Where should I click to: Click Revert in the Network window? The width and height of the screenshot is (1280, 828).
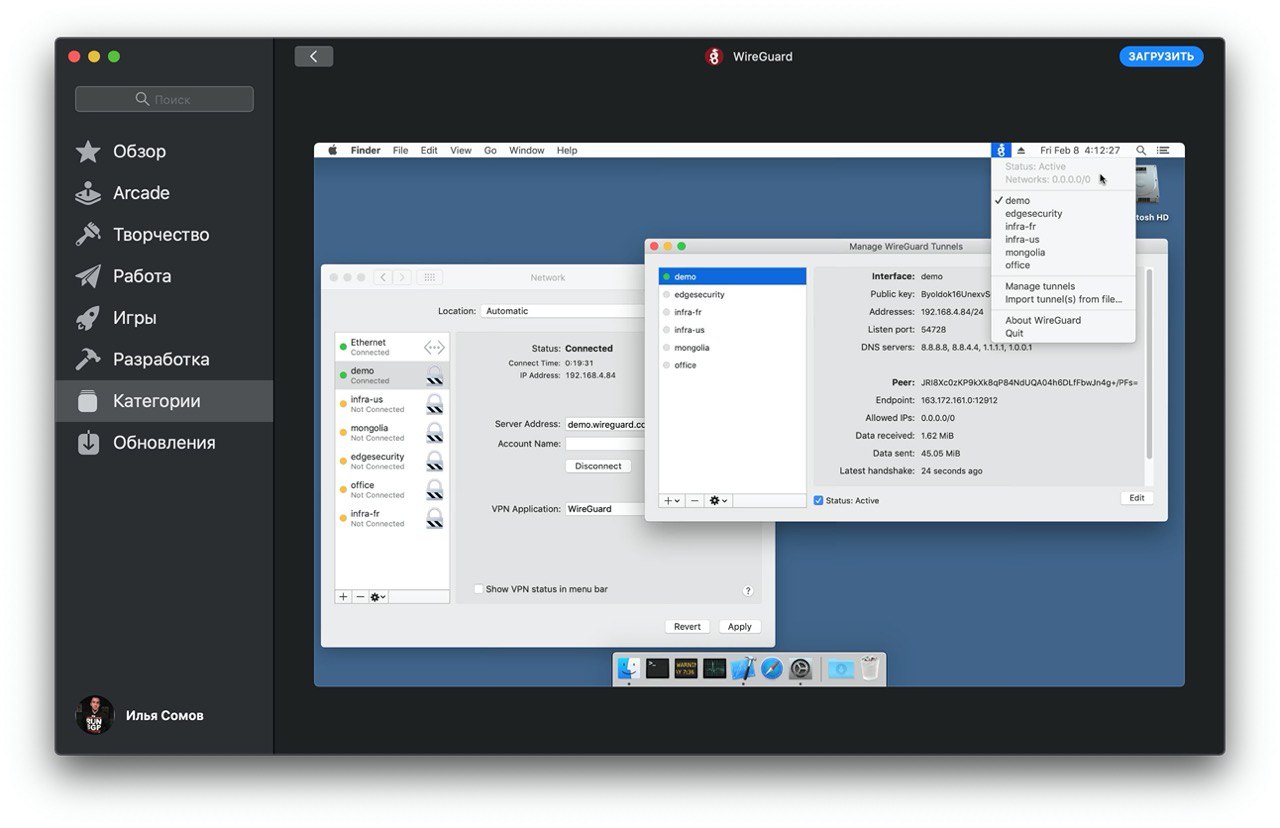pos(687,627)
